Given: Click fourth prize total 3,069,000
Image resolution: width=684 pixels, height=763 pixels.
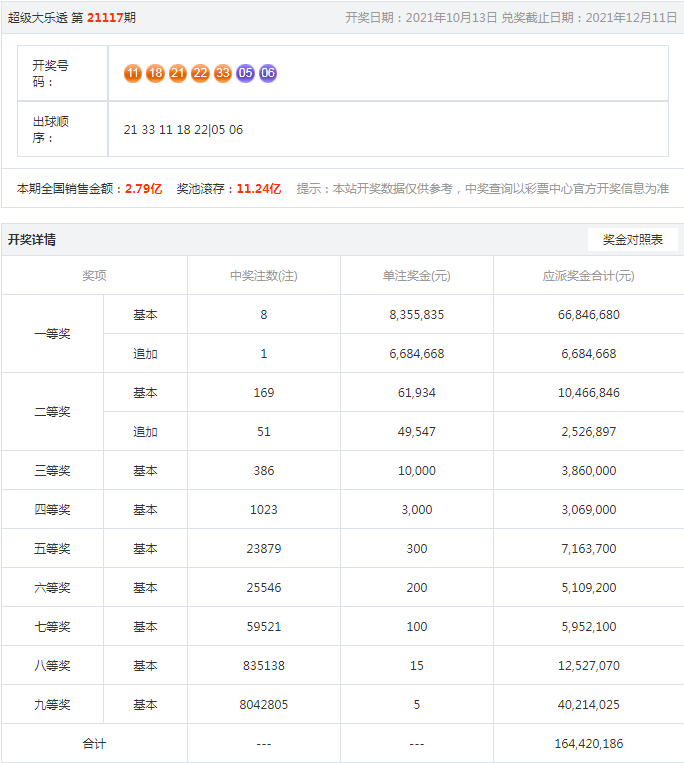Looking at the screenshot, I should 589,509.
